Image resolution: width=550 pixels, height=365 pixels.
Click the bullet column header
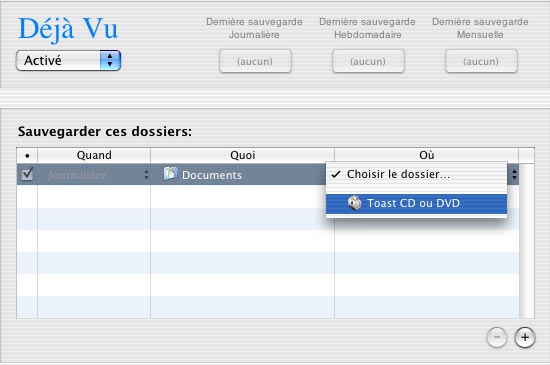27,155
